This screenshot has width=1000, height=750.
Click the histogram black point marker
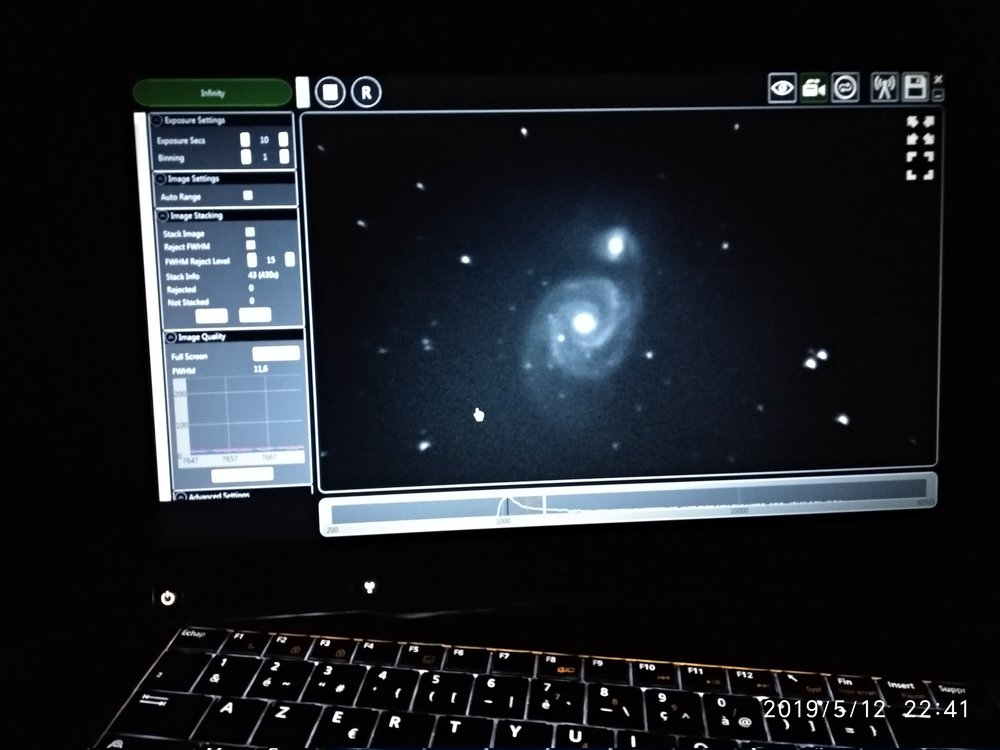coord(507,506)
